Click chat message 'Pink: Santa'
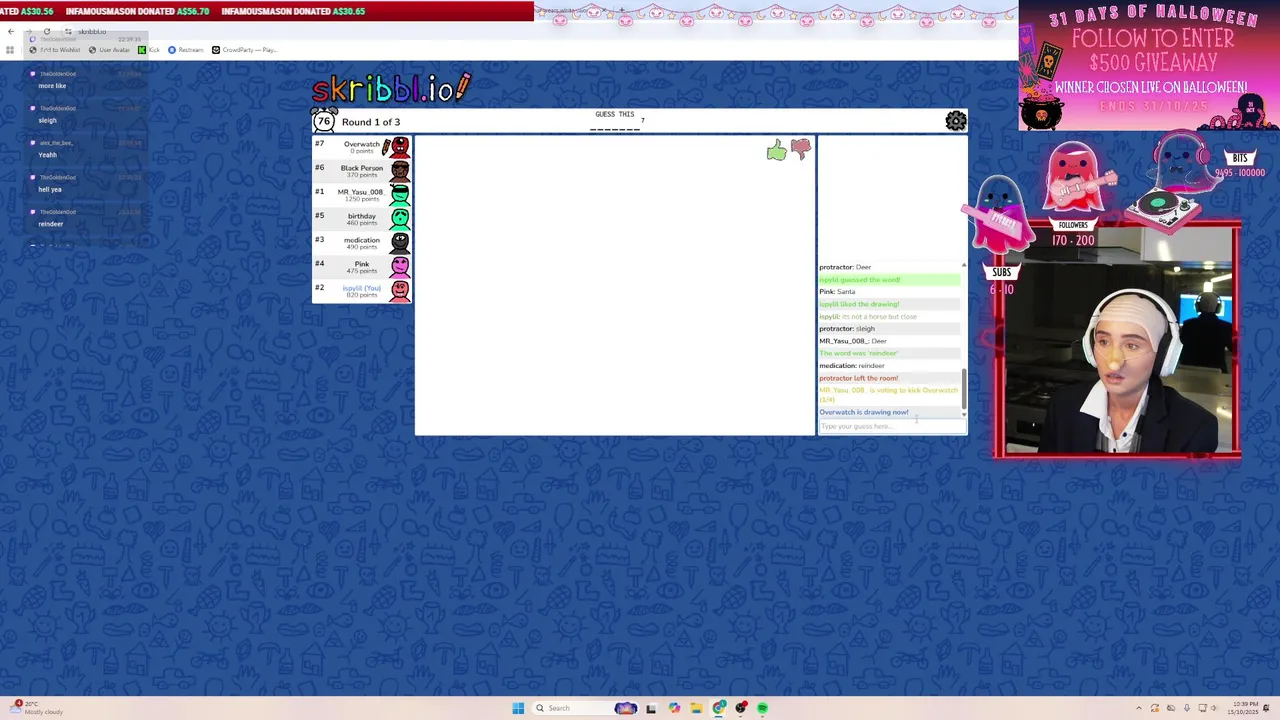This screenshot has width=1280, height=720. [x=837, y=292]
